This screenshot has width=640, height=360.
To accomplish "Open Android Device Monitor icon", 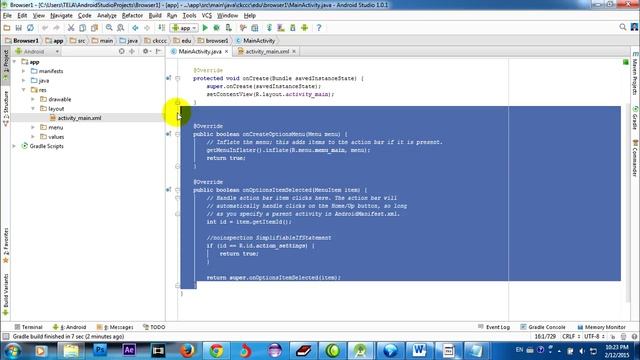I will coord(304,28).
